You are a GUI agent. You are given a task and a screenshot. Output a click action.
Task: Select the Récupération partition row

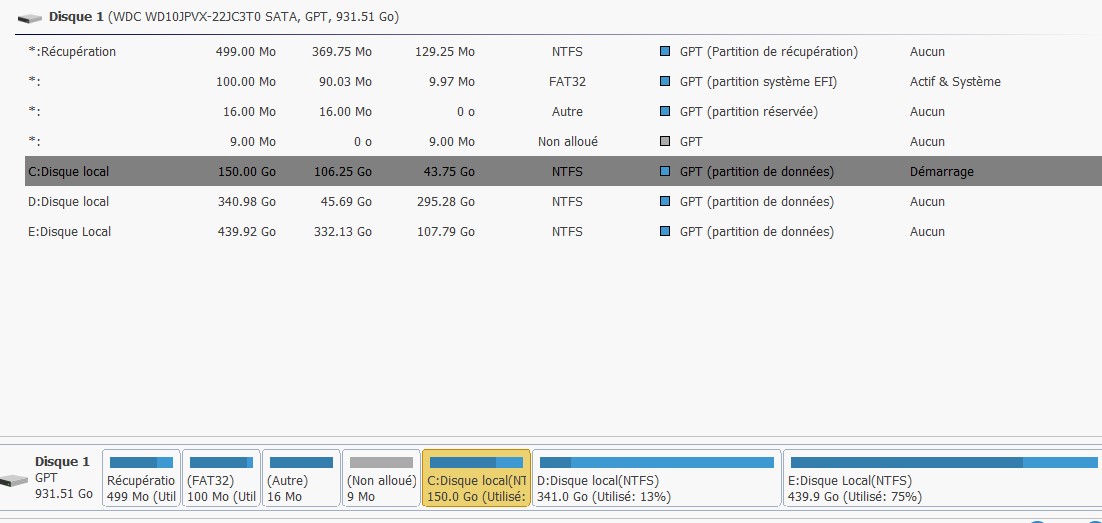pyautogui.click(x=563, y=52)
